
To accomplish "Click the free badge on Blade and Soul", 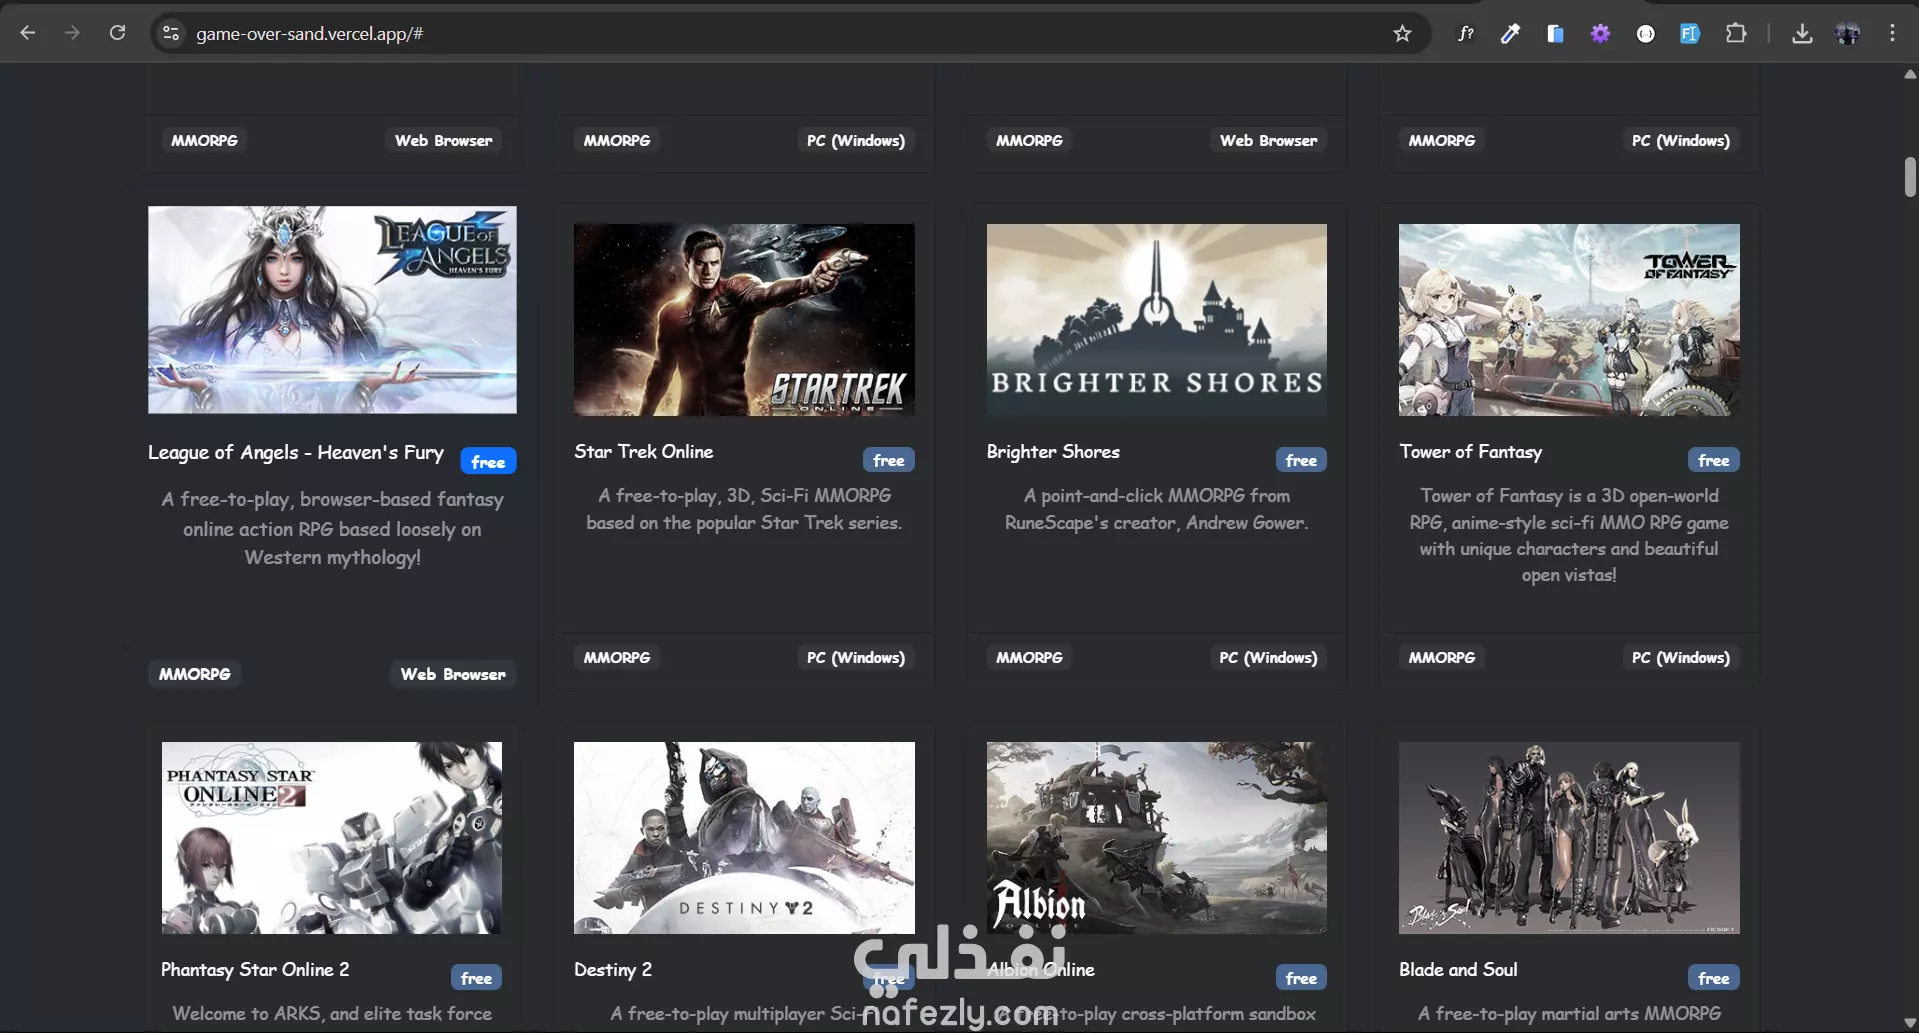I will [1714, 978].
